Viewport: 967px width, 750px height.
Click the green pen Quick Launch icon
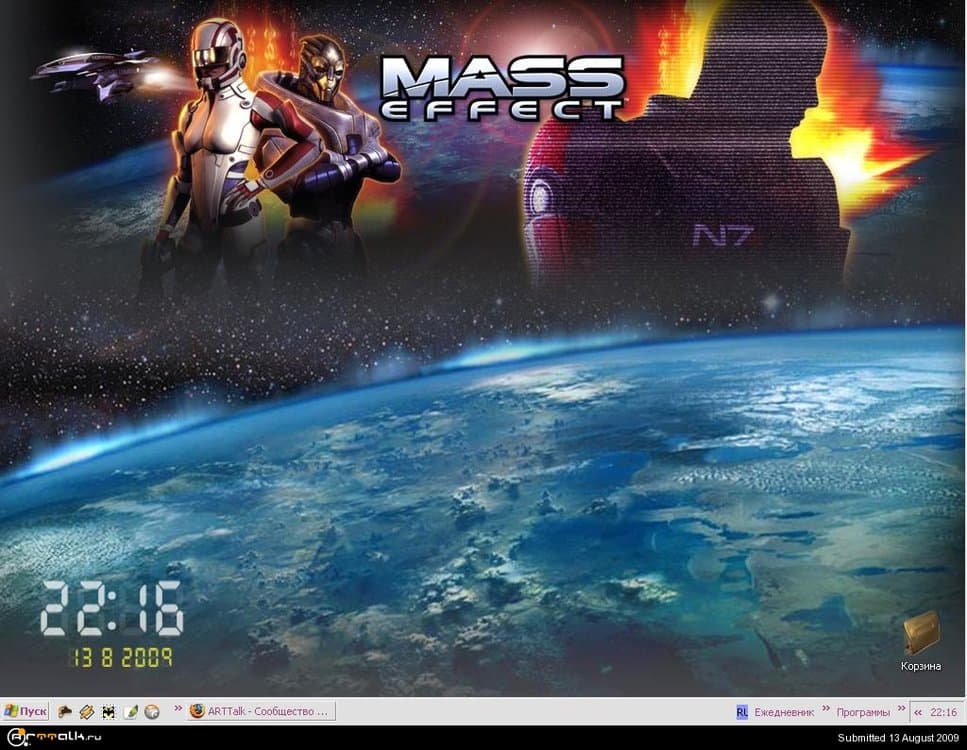click(x=130, y=712)
